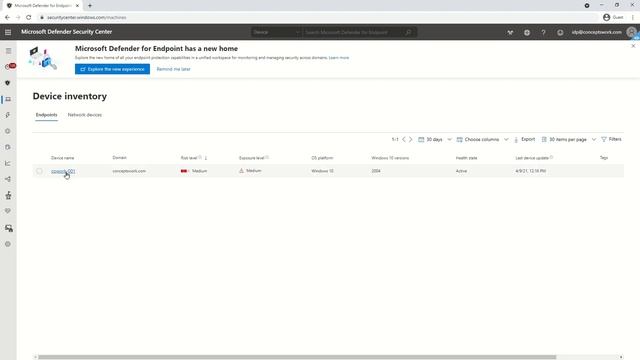Select the device row checkbox
640x360 pixels.
(39, 171)
